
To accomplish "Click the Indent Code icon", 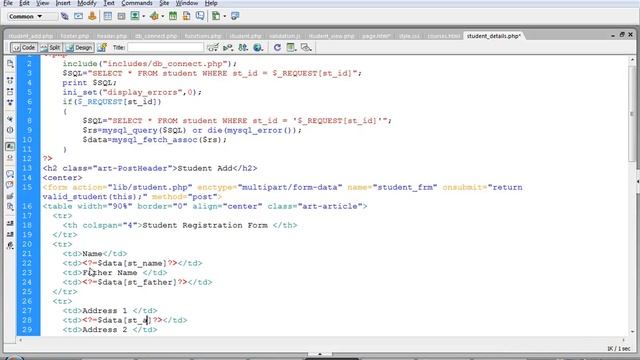I will 10,224.
